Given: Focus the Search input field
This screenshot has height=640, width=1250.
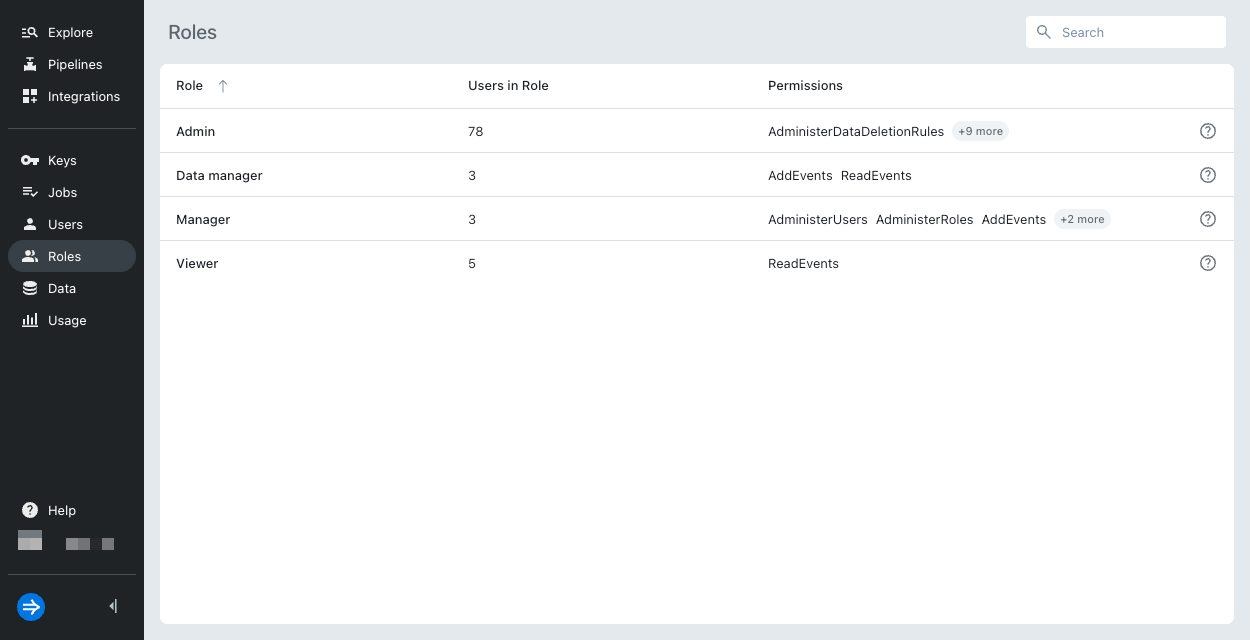Looking at the screenshot, I should pyautogui.click(x=1126, y=32).
